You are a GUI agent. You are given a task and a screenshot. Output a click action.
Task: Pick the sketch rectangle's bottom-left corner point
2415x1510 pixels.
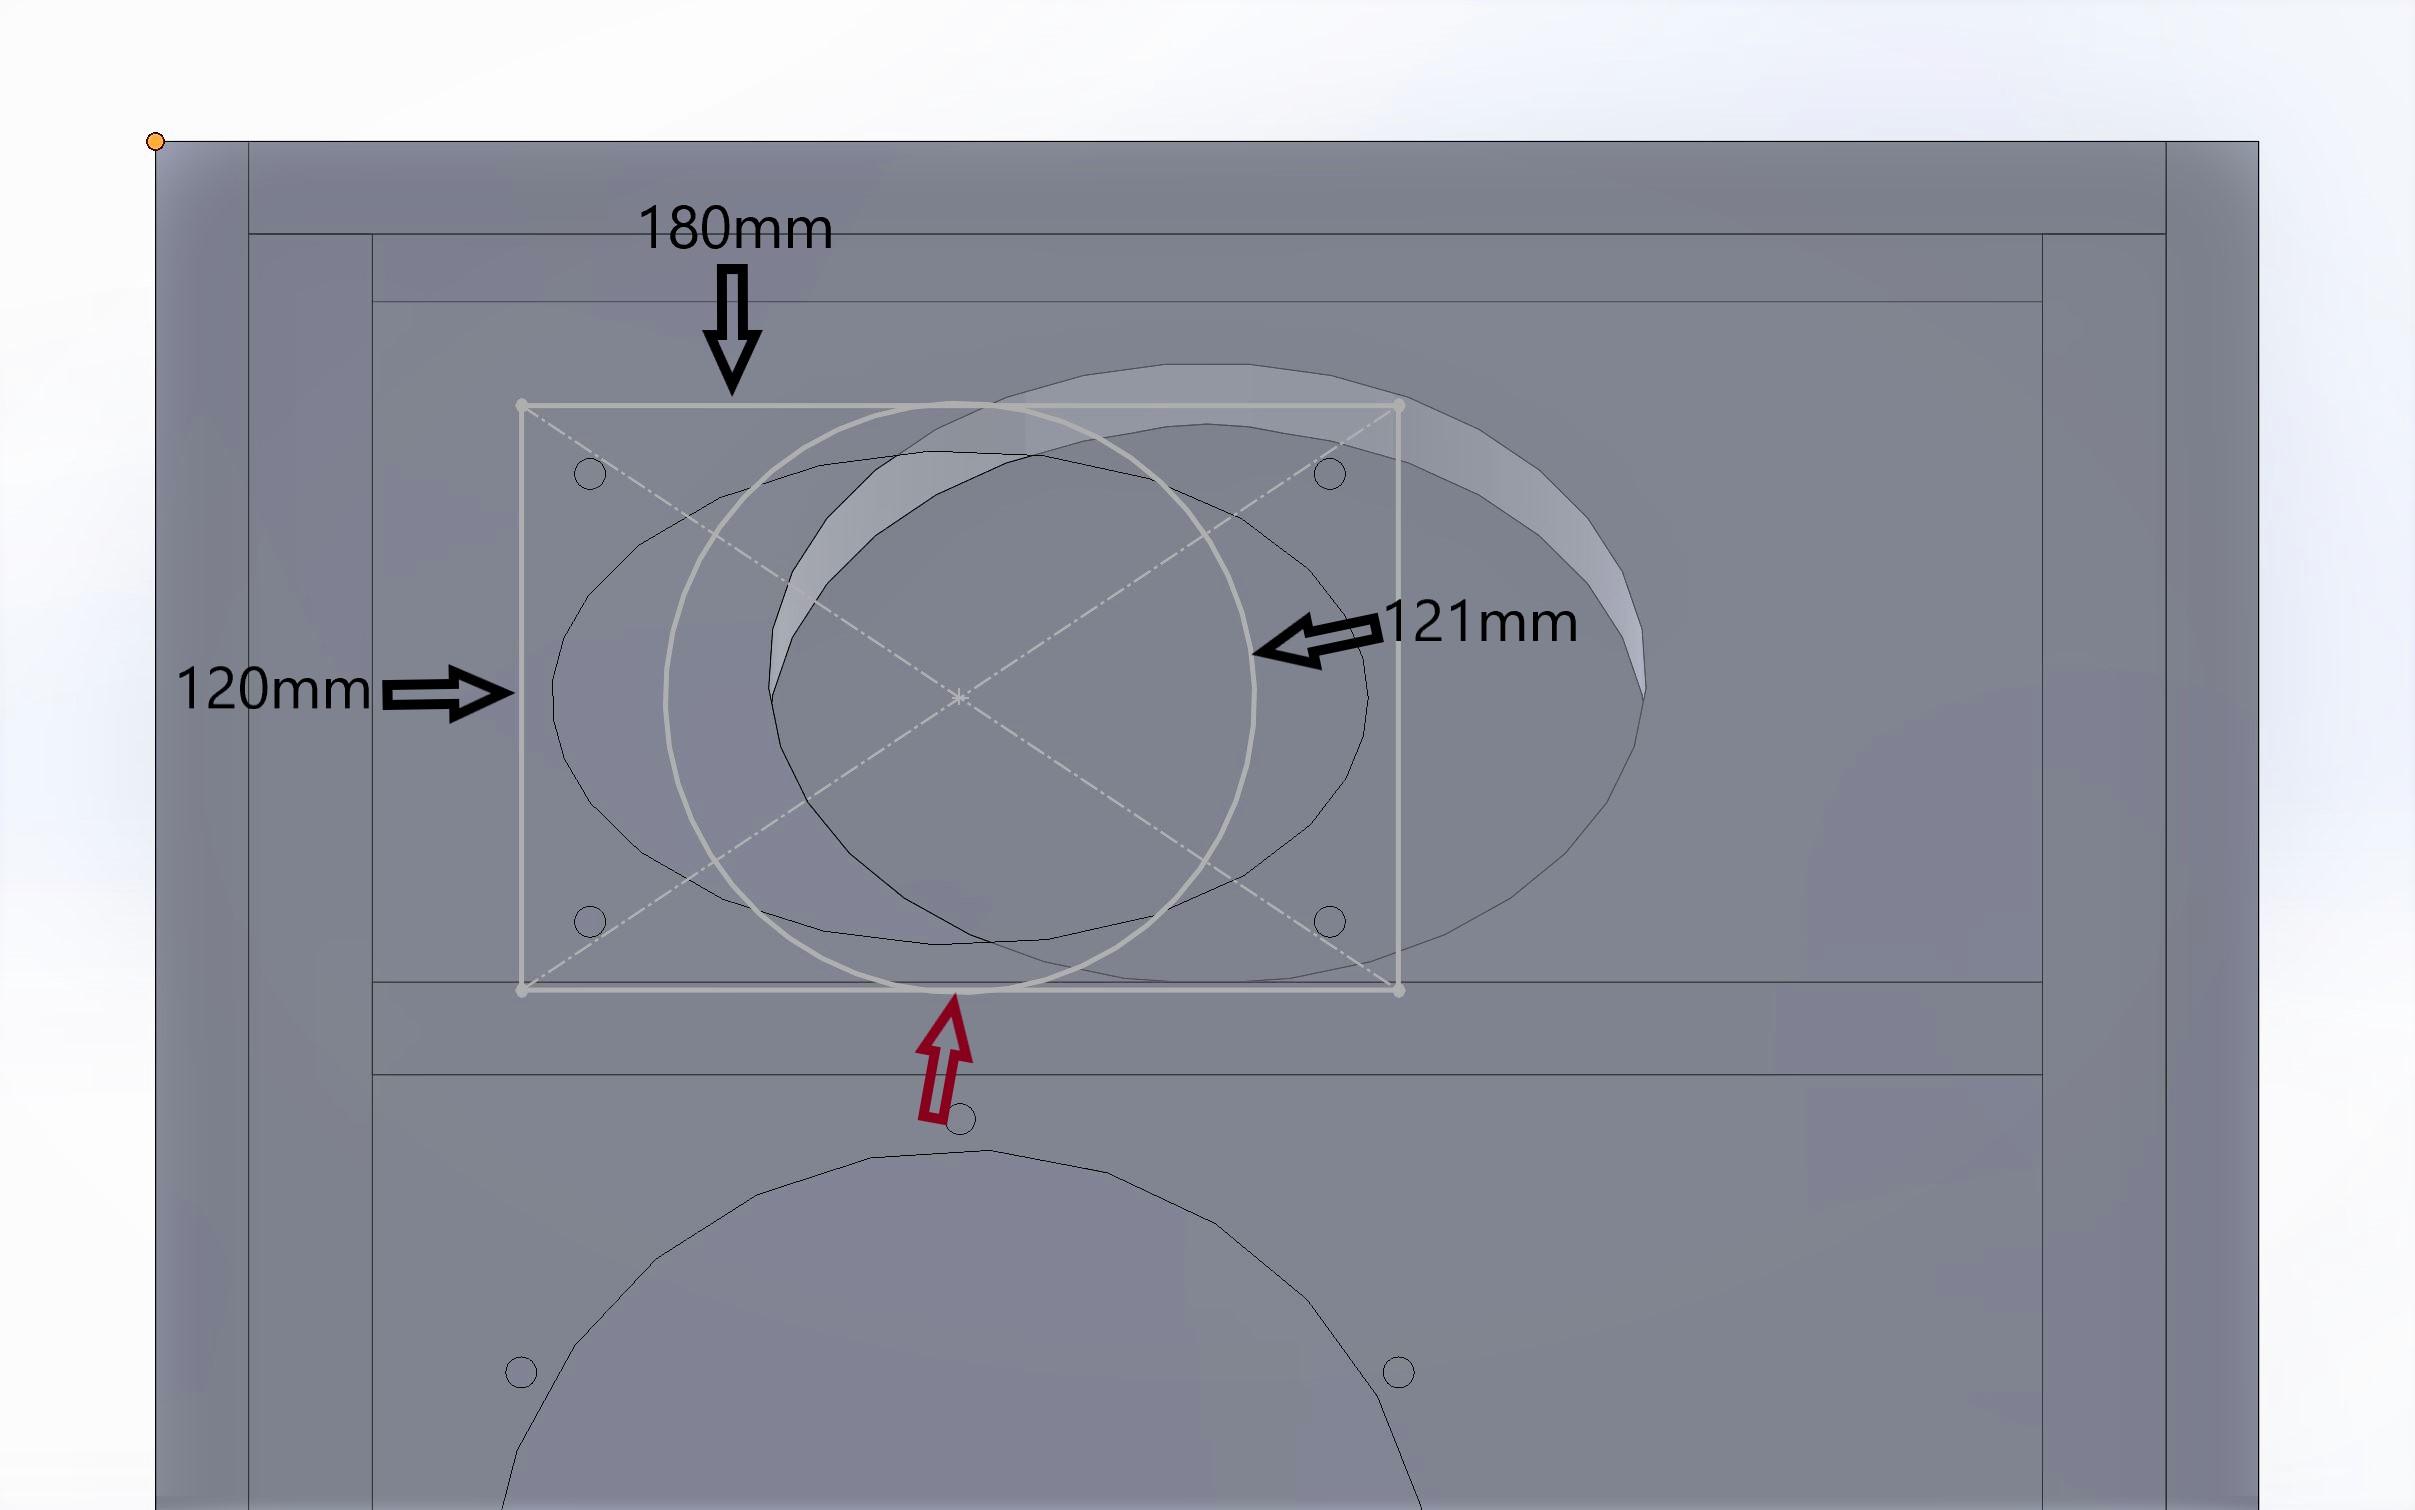point(521,990)
